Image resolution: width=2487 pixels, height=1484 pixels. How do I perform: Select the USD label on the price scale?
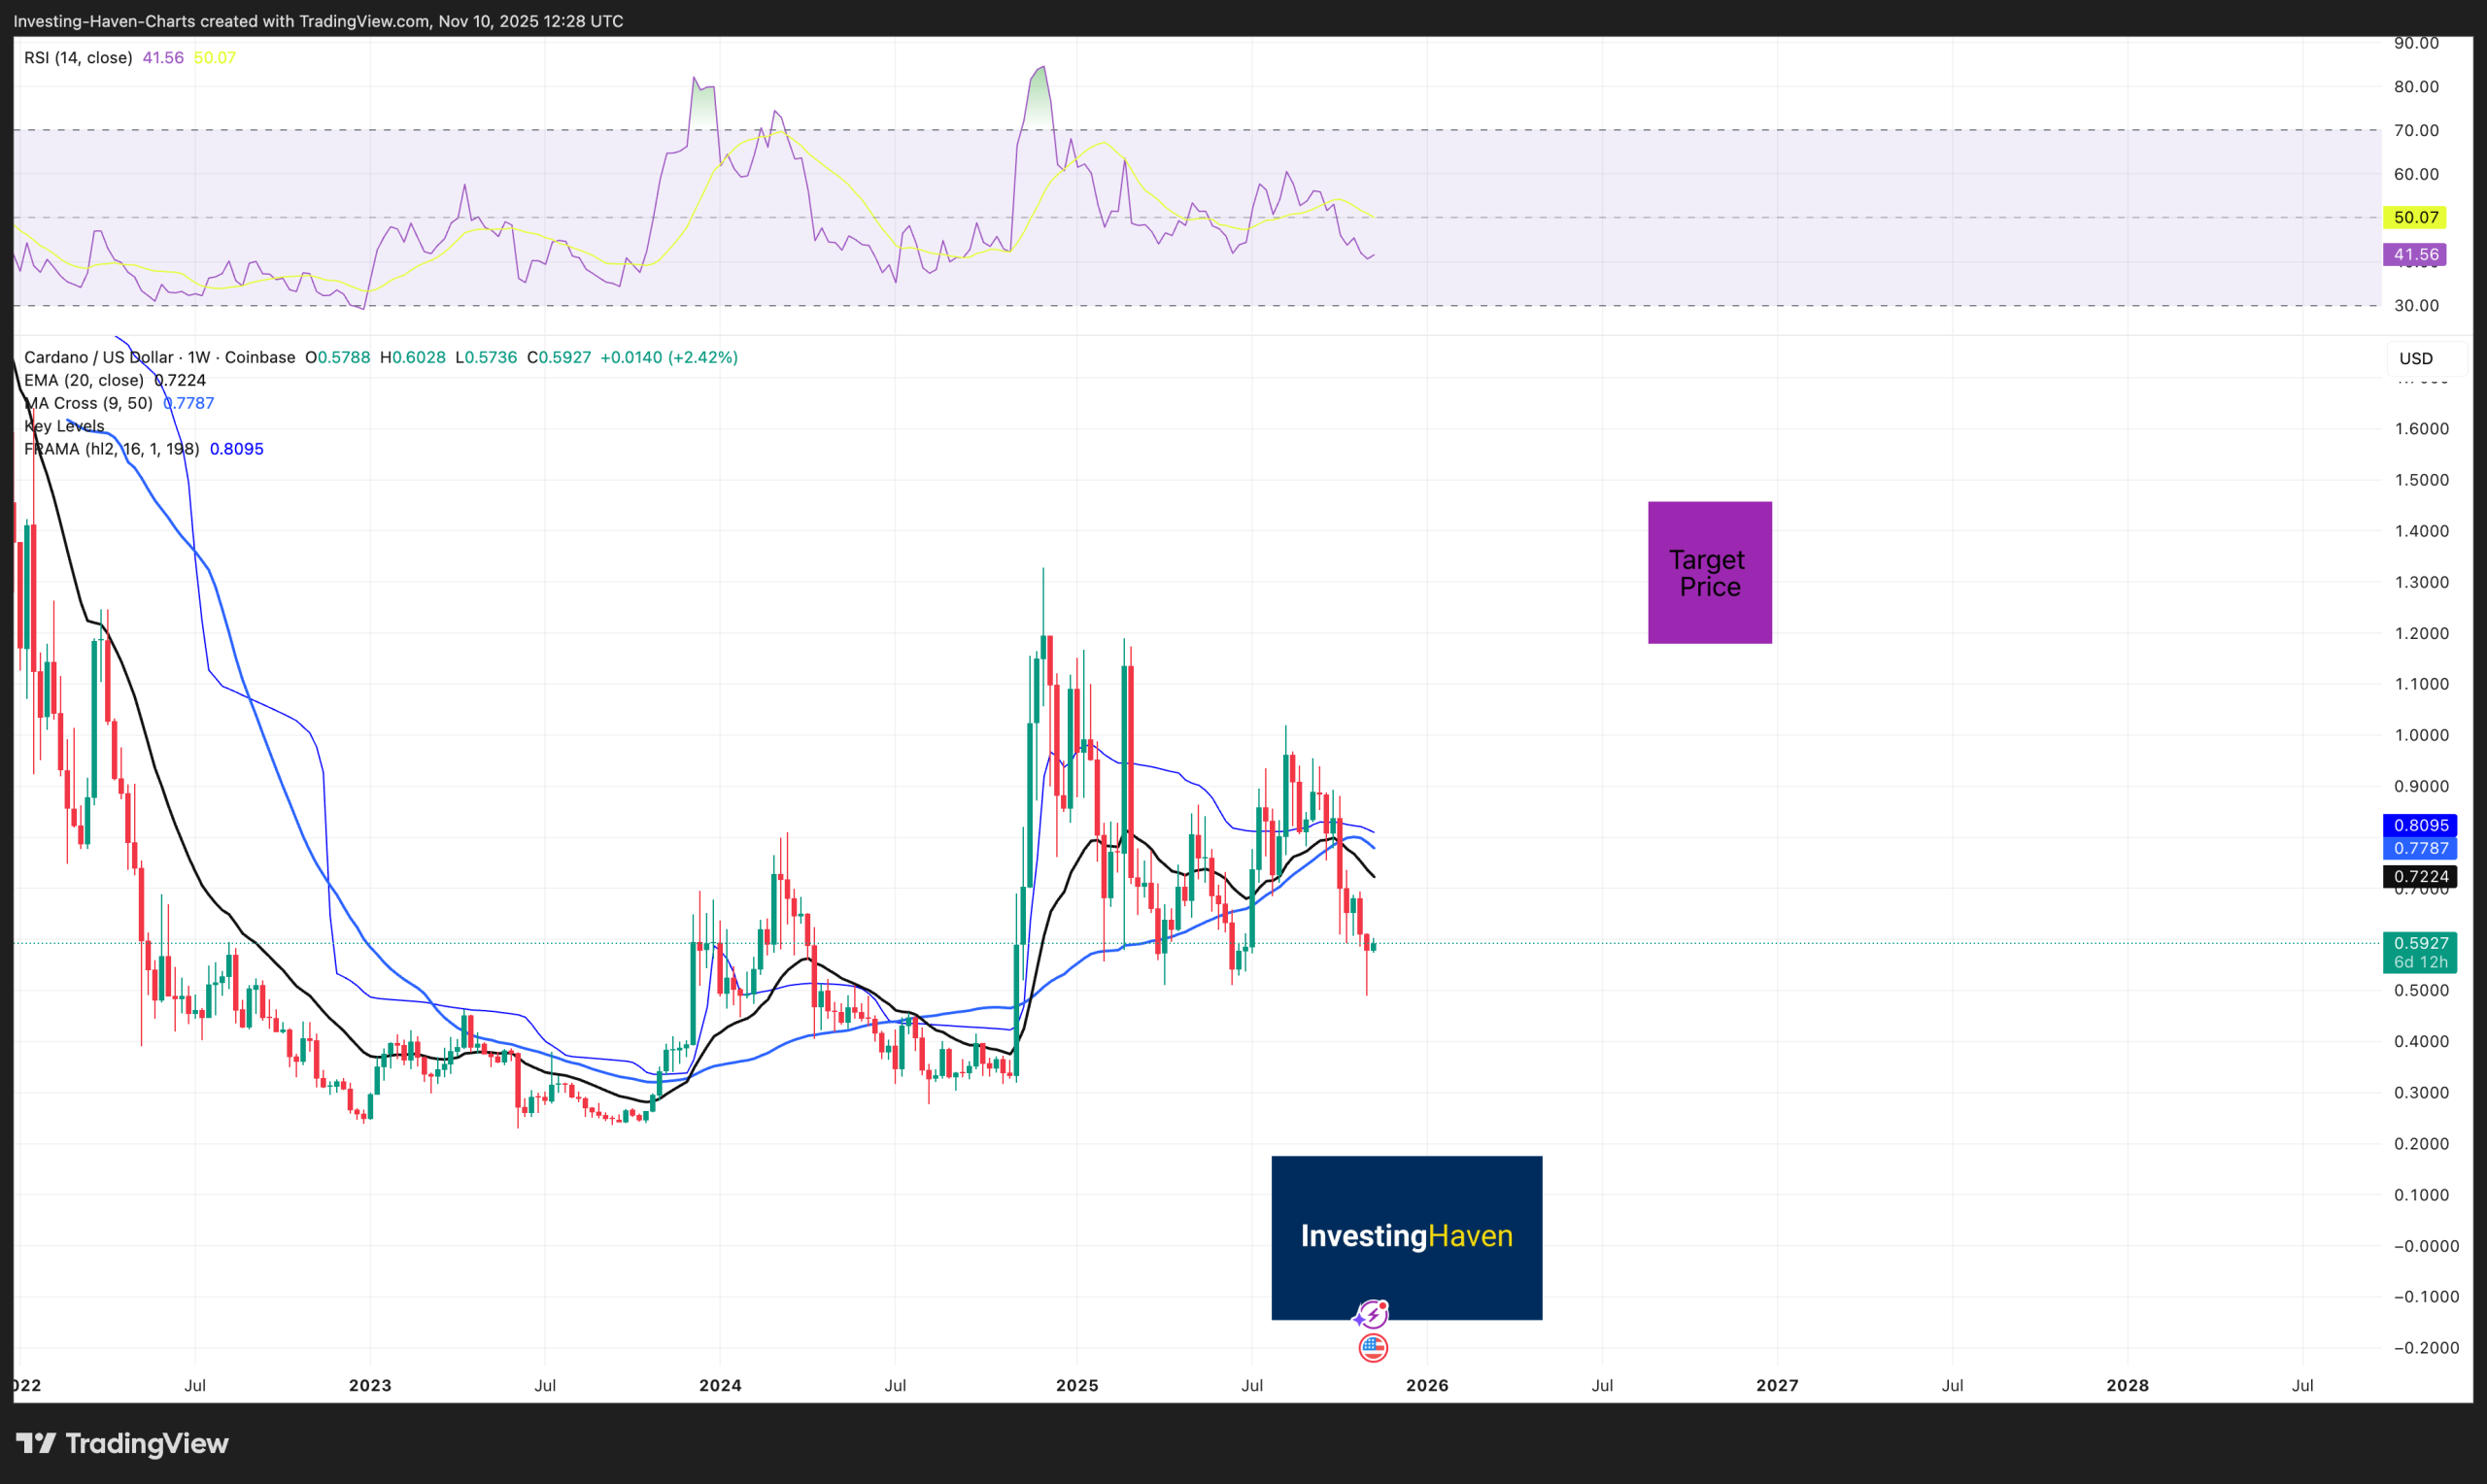click(x=2415, y=358)
